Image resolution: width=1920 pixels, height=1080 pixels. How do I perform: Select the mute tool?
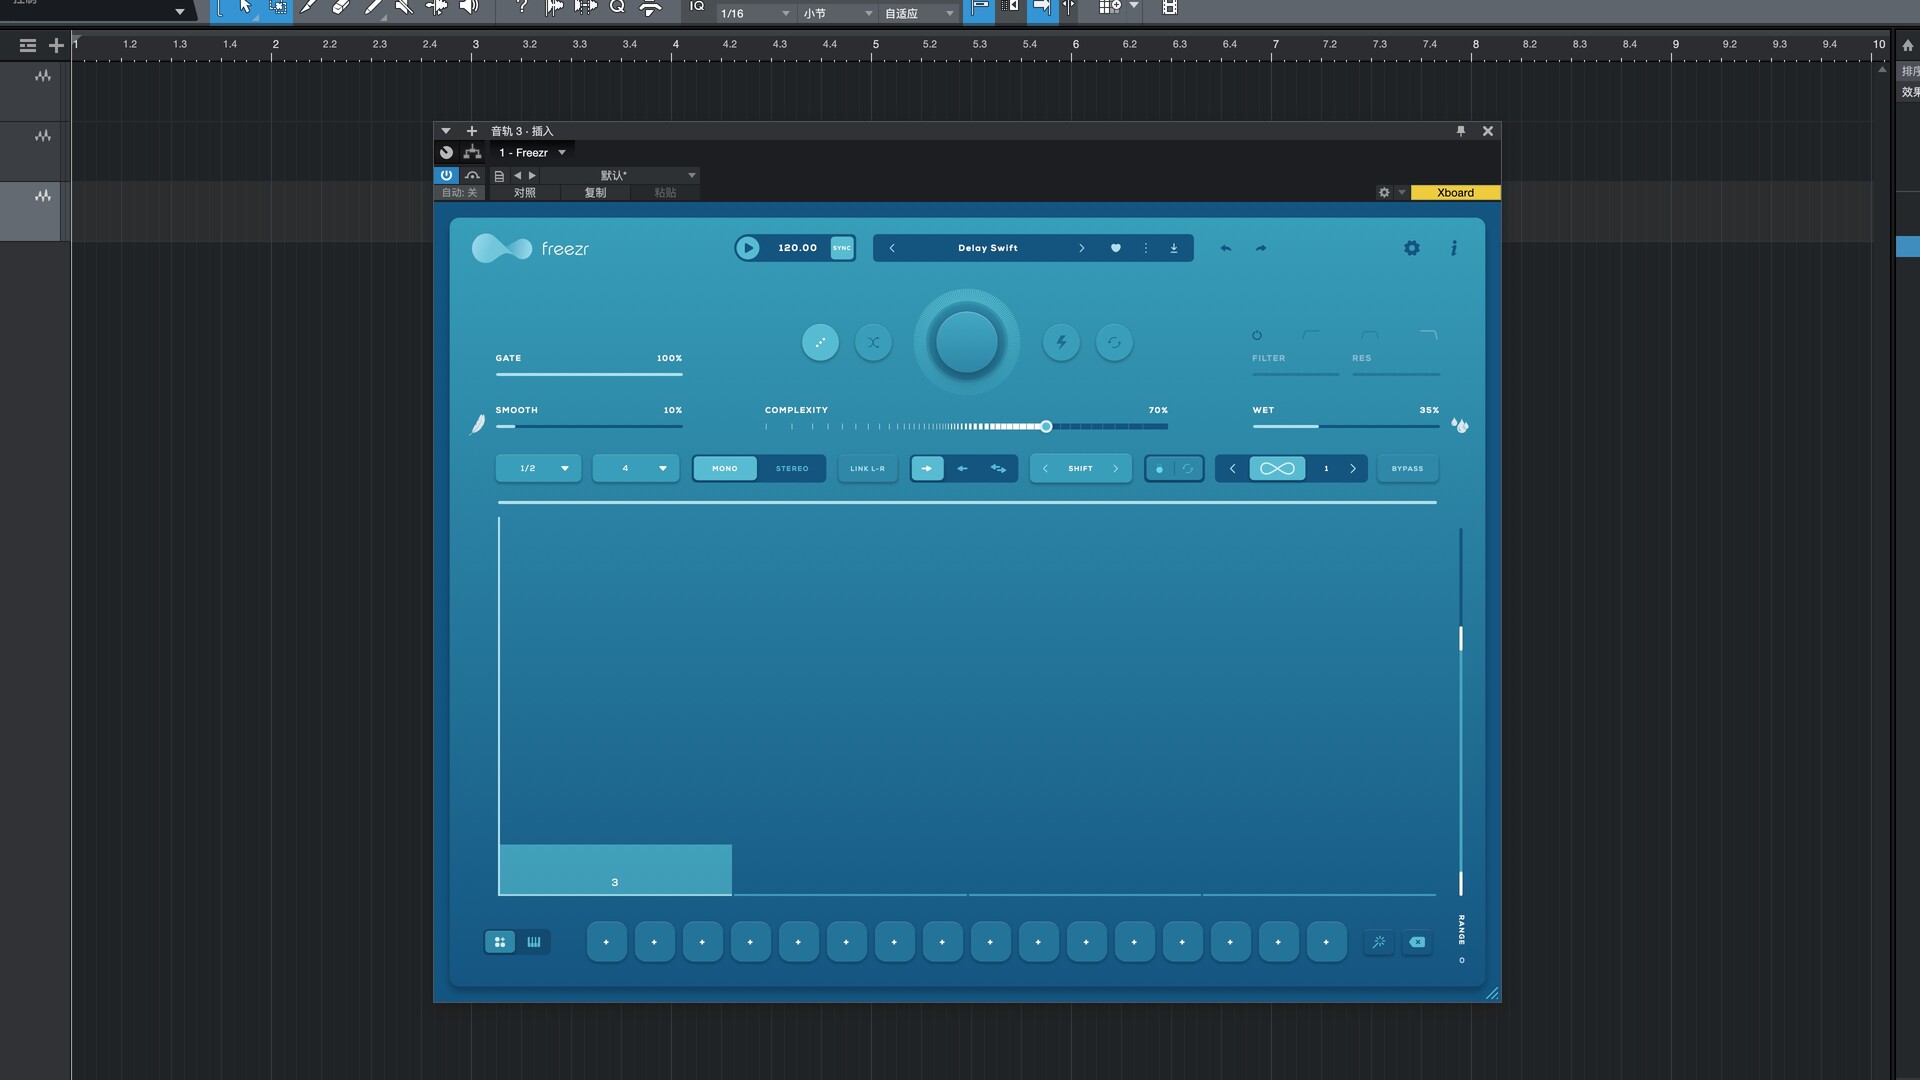click(404, 8)
